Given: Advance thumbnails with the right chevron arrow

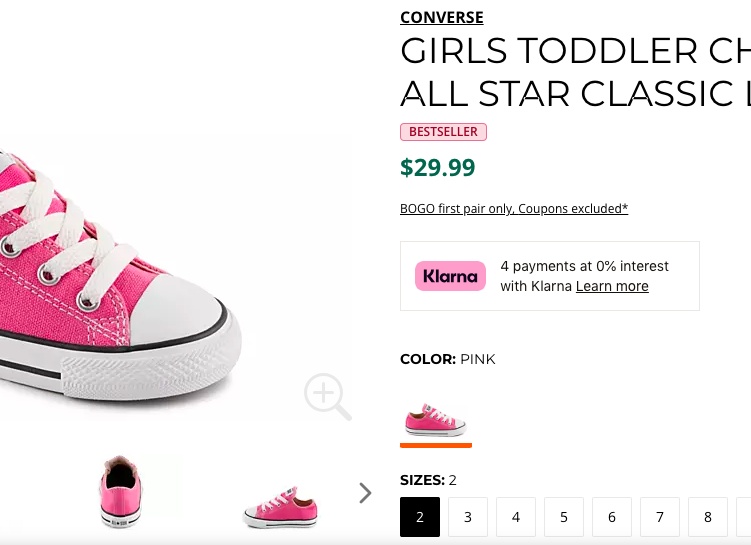Looking at the screenshot, I should point(365,493).
